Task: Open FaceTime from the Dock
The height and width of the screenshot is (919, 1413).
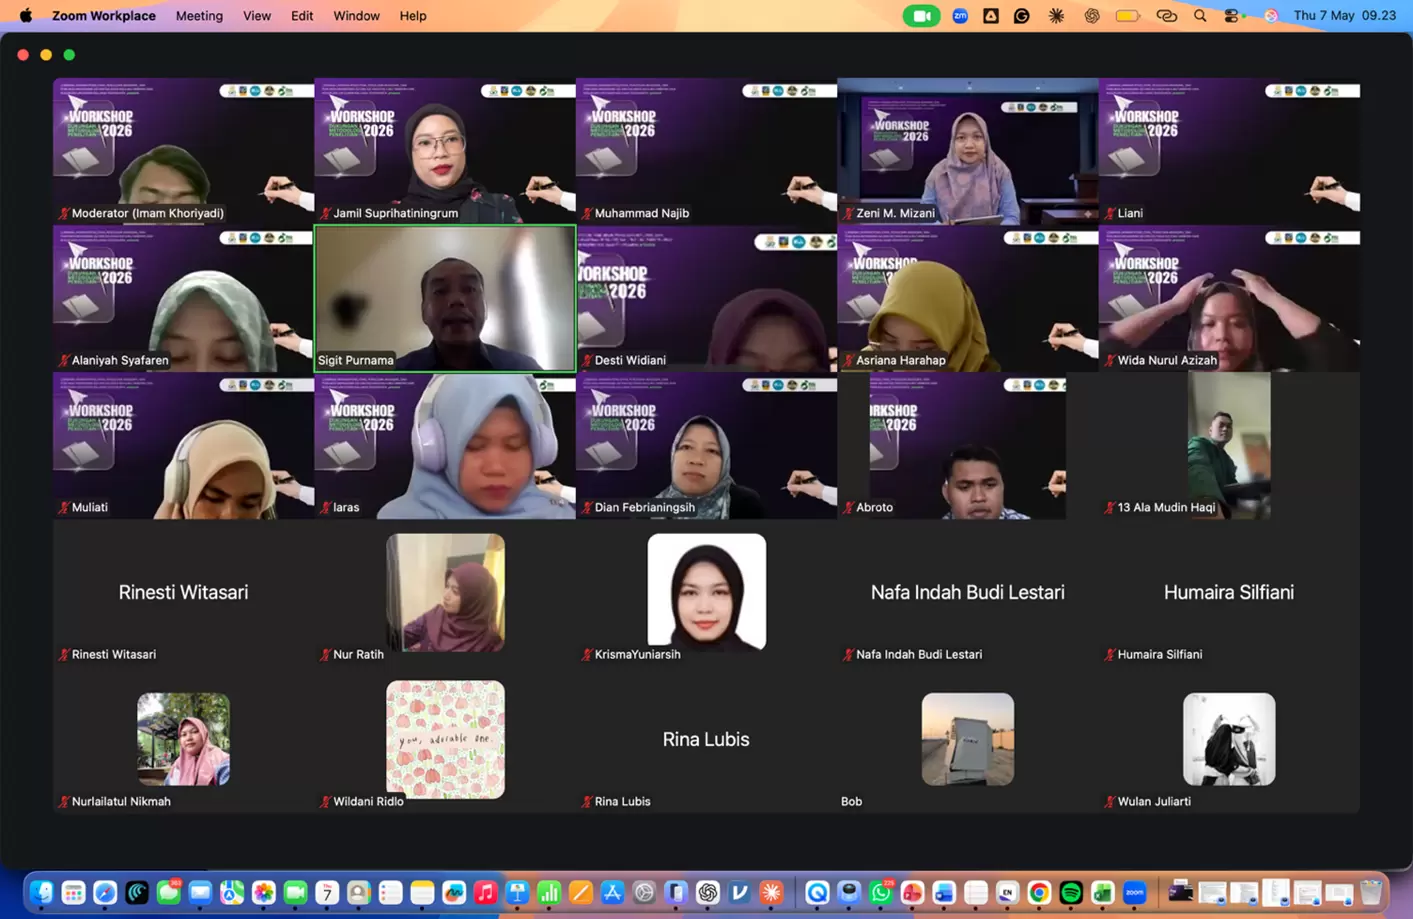Action: (295, 892)
